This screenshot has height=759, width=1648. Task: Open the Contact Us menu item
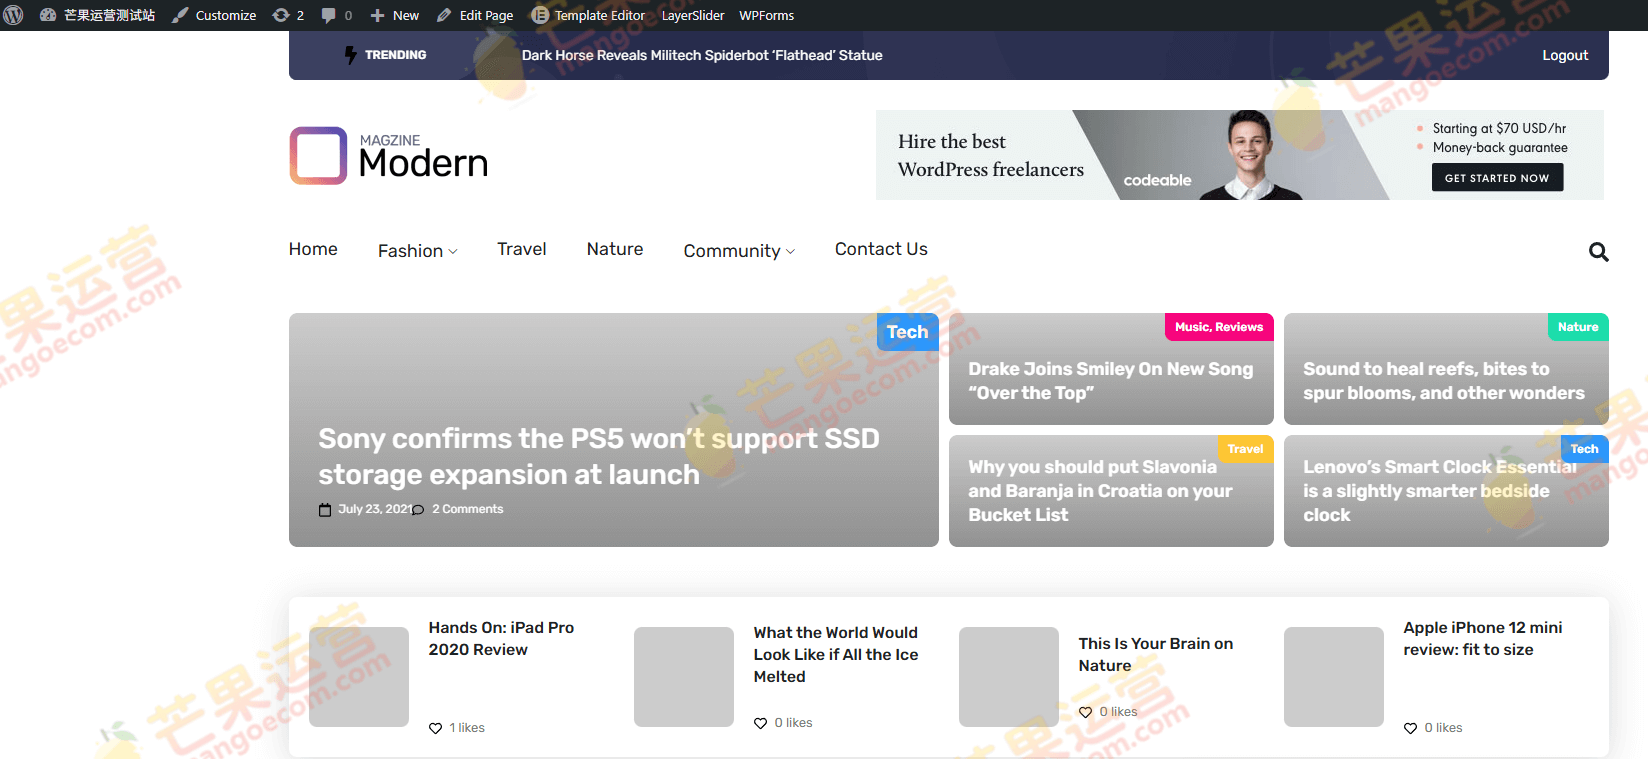coord(881,249)
